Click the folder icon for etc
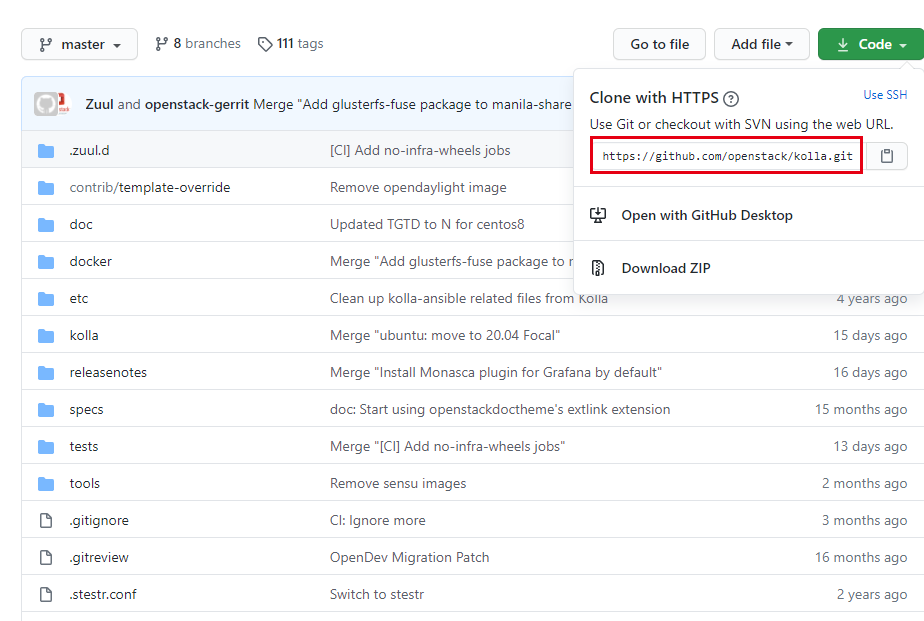924x621 pixels. [46, 299]
